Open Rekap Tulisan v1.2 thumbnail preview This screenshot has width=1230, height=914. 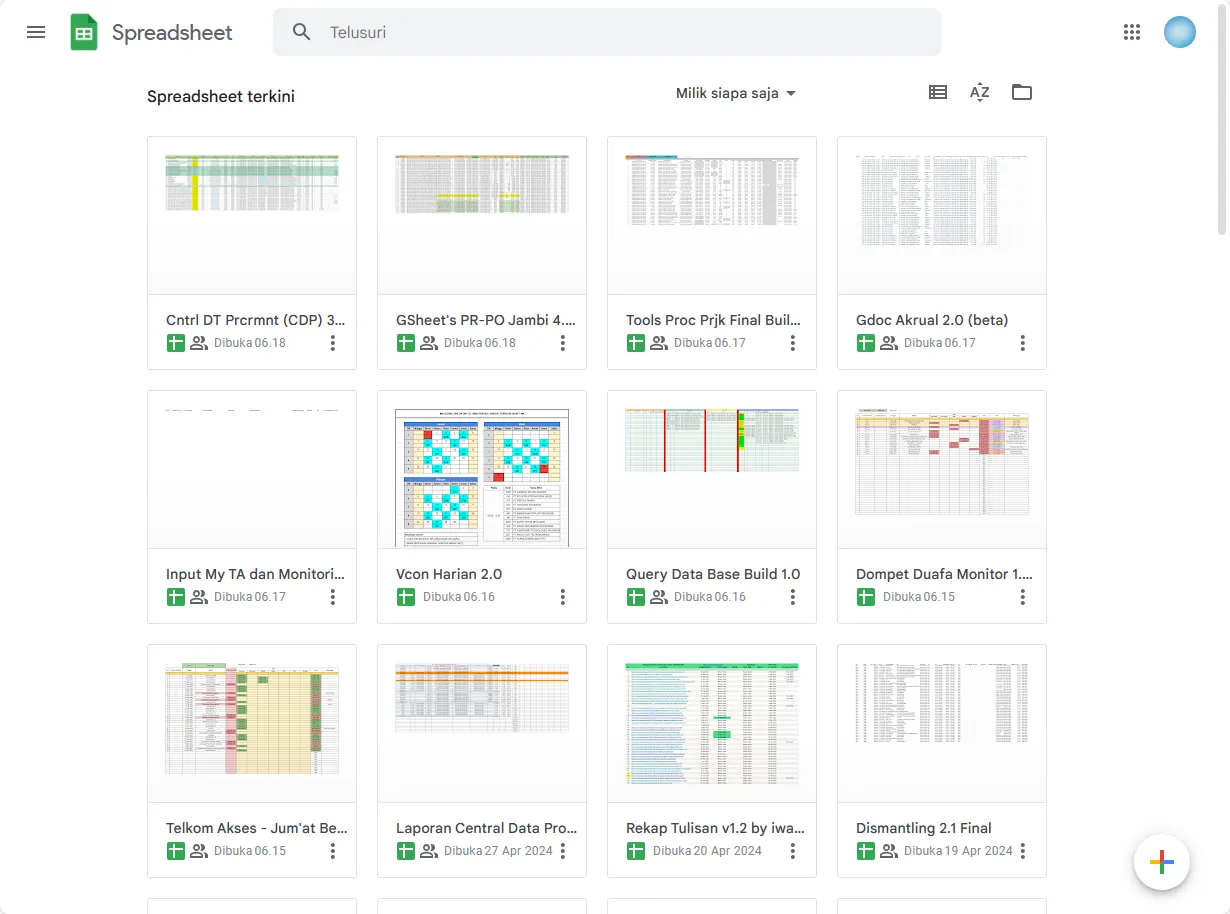click(x=712, y=723)
